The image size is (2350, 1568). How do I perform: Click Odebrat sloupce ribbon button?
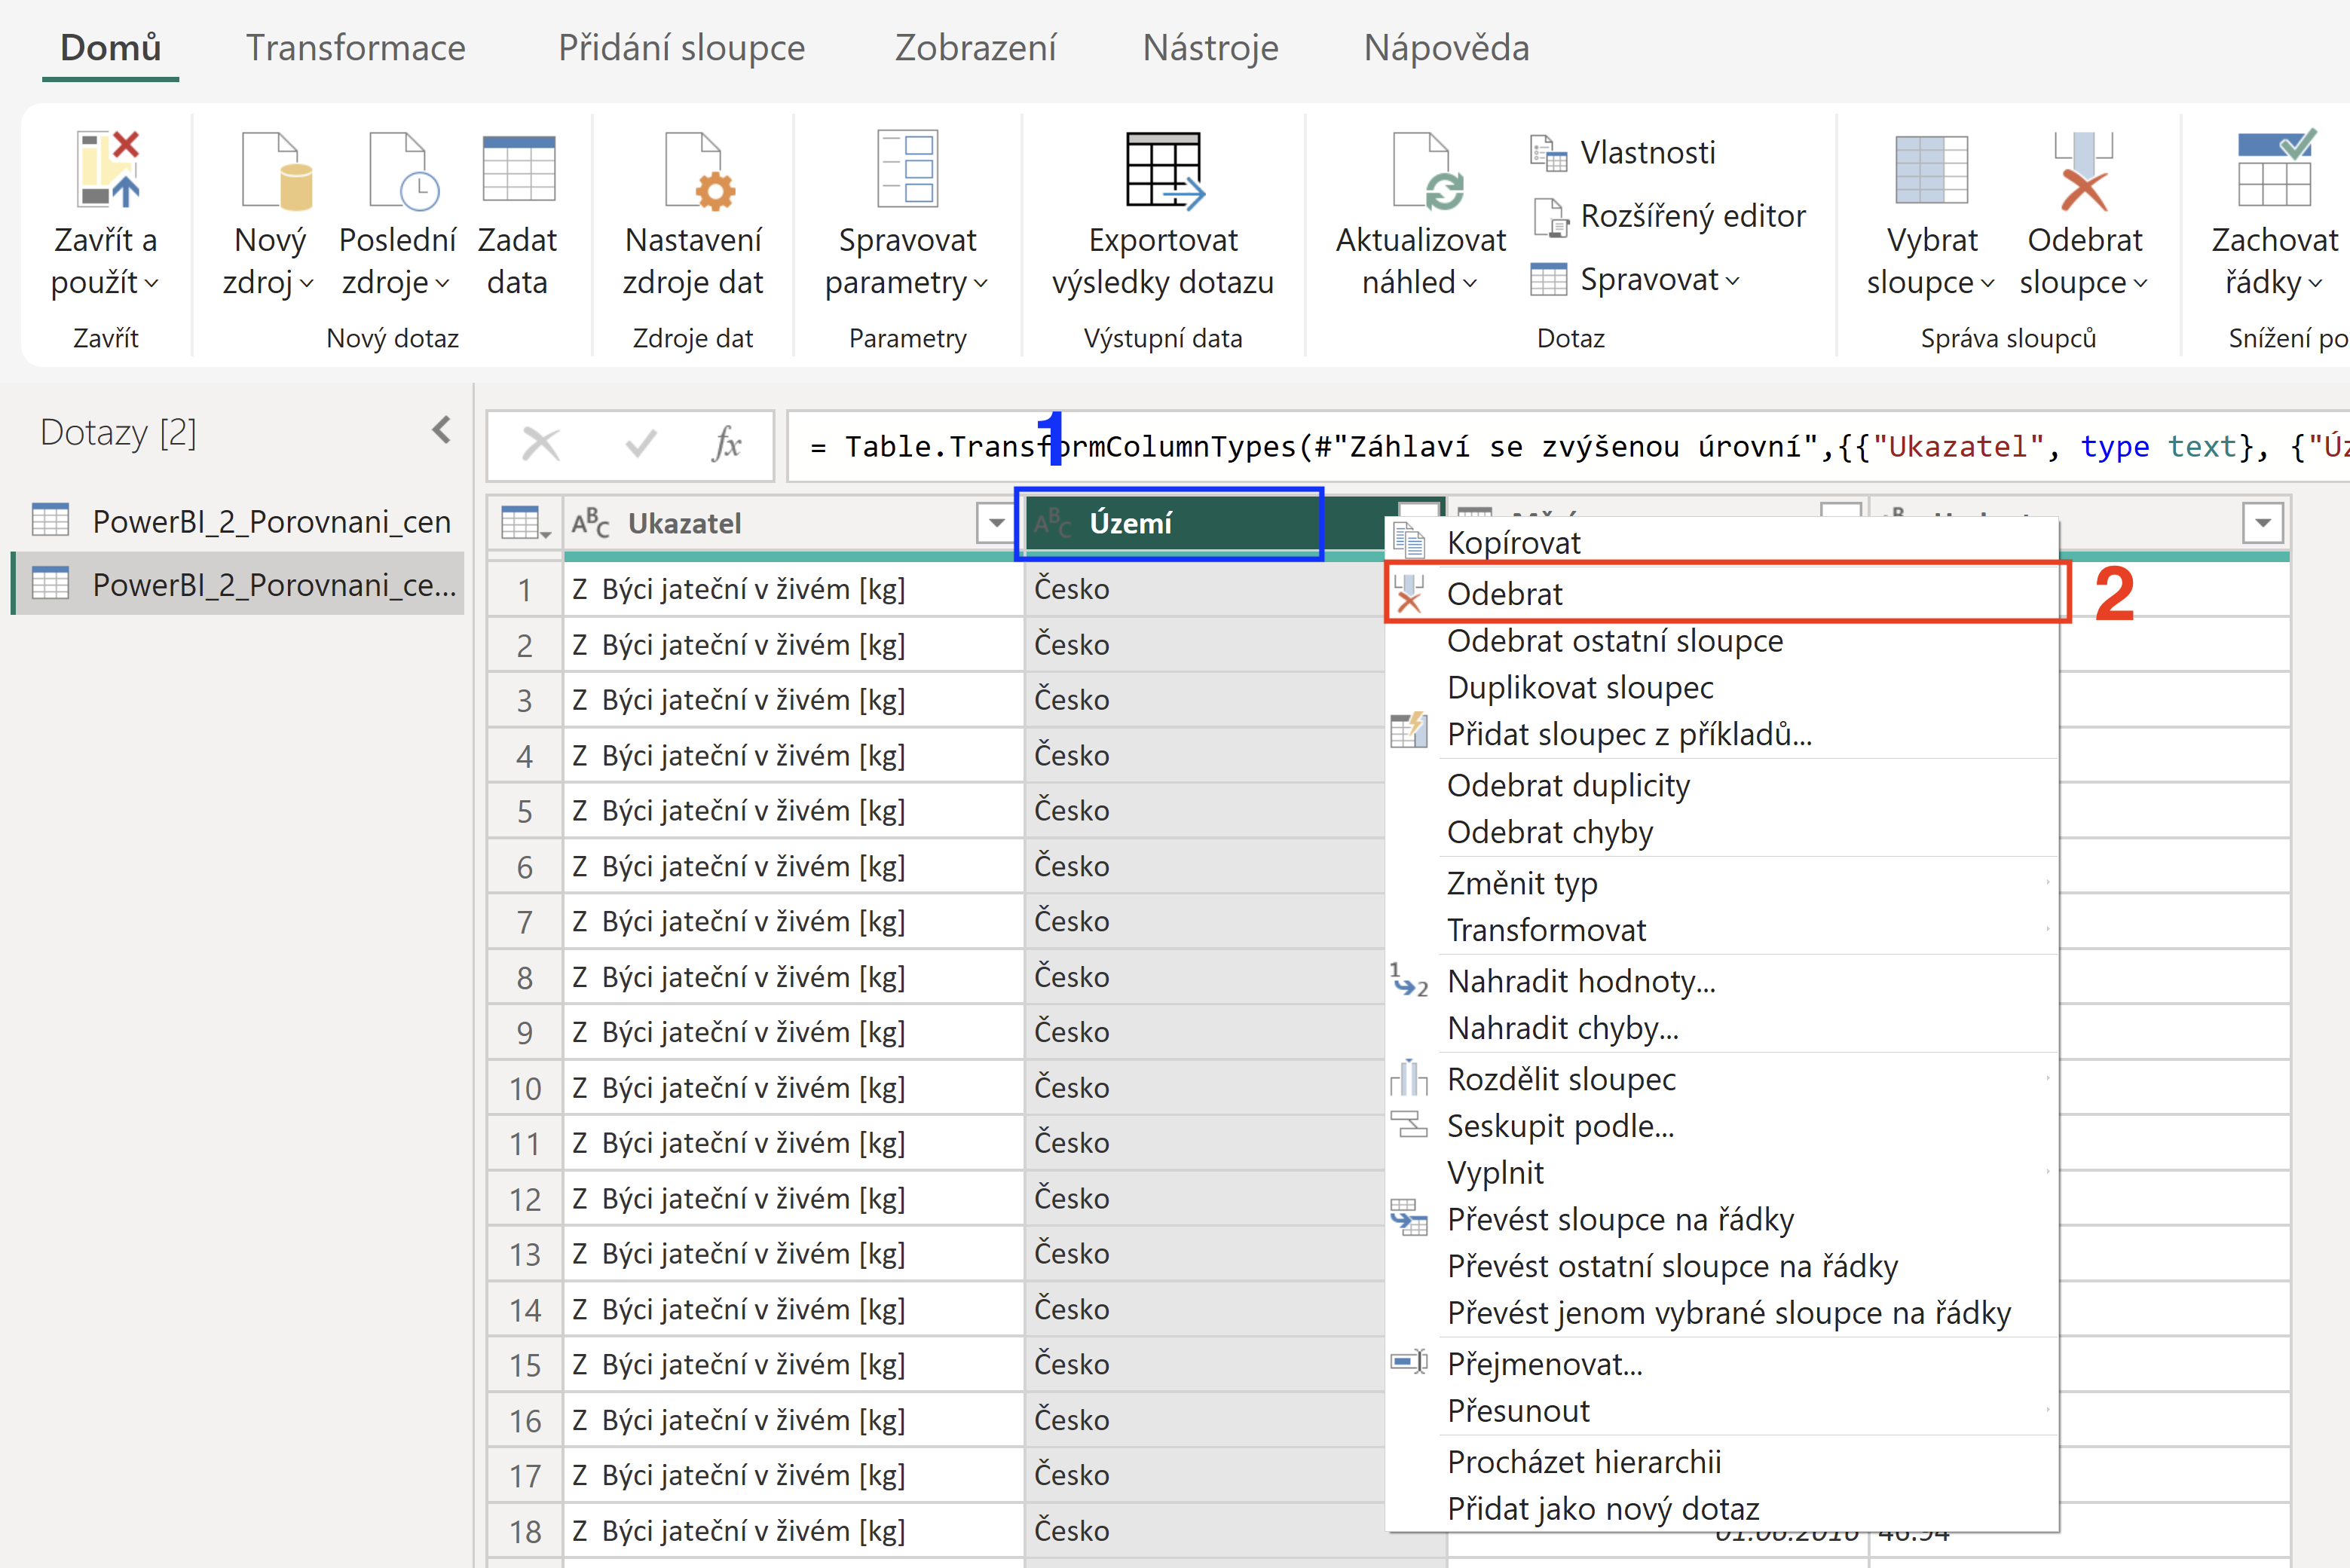(2084, 215)
